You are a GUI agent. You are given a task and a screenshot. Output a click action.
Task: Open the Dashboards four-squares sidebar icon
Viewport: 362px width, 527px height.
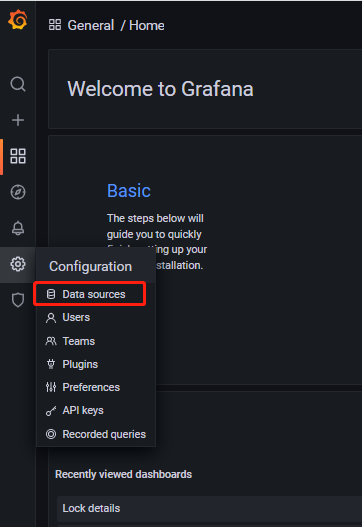point(18,156)
